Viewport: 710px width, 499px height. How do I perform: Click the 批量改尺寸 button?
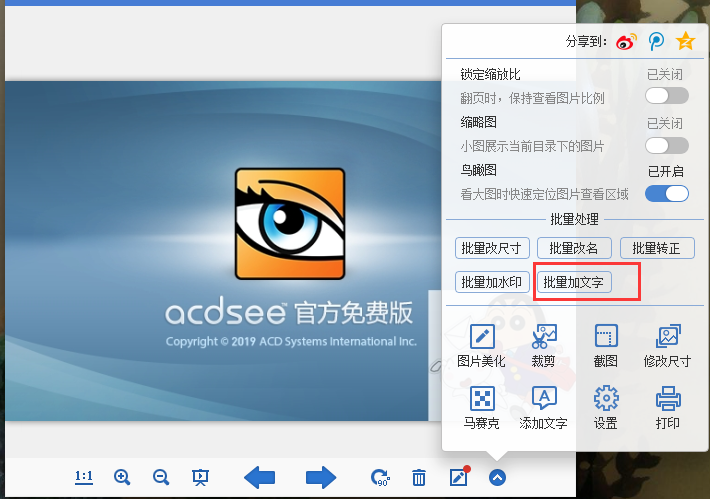click(x=492, y=248)
